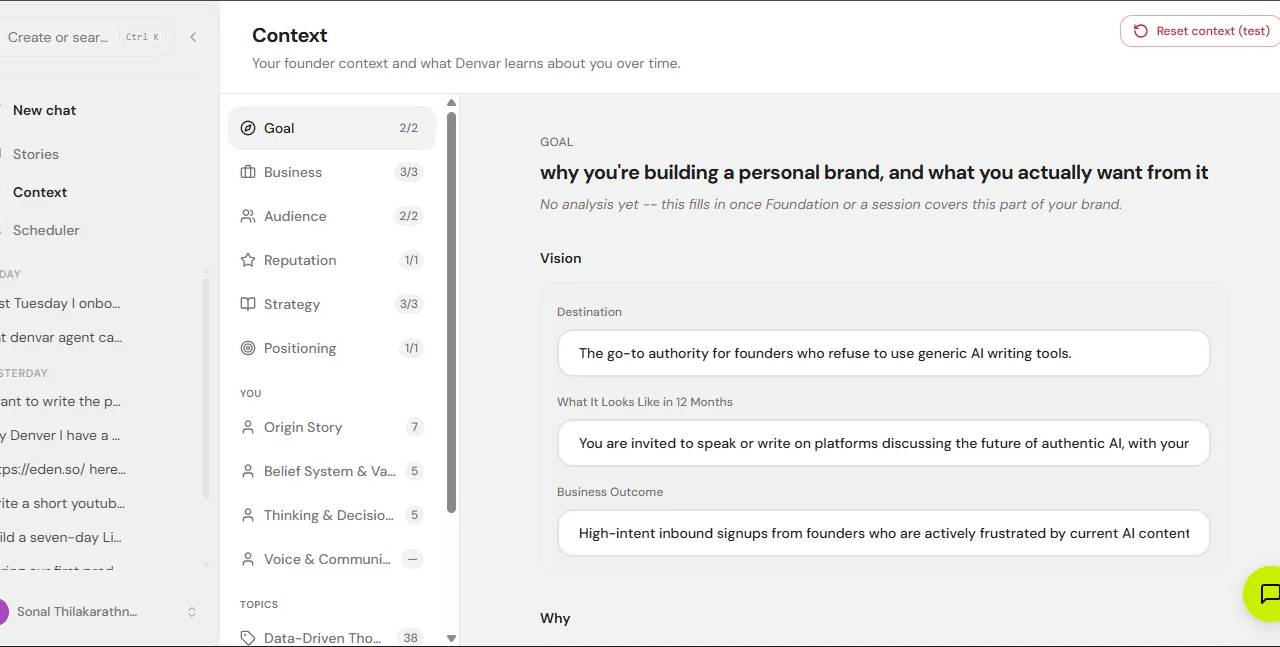The image size is (1280, 647).
Task: Go to the Scheduler page
Action: (46, 230)
